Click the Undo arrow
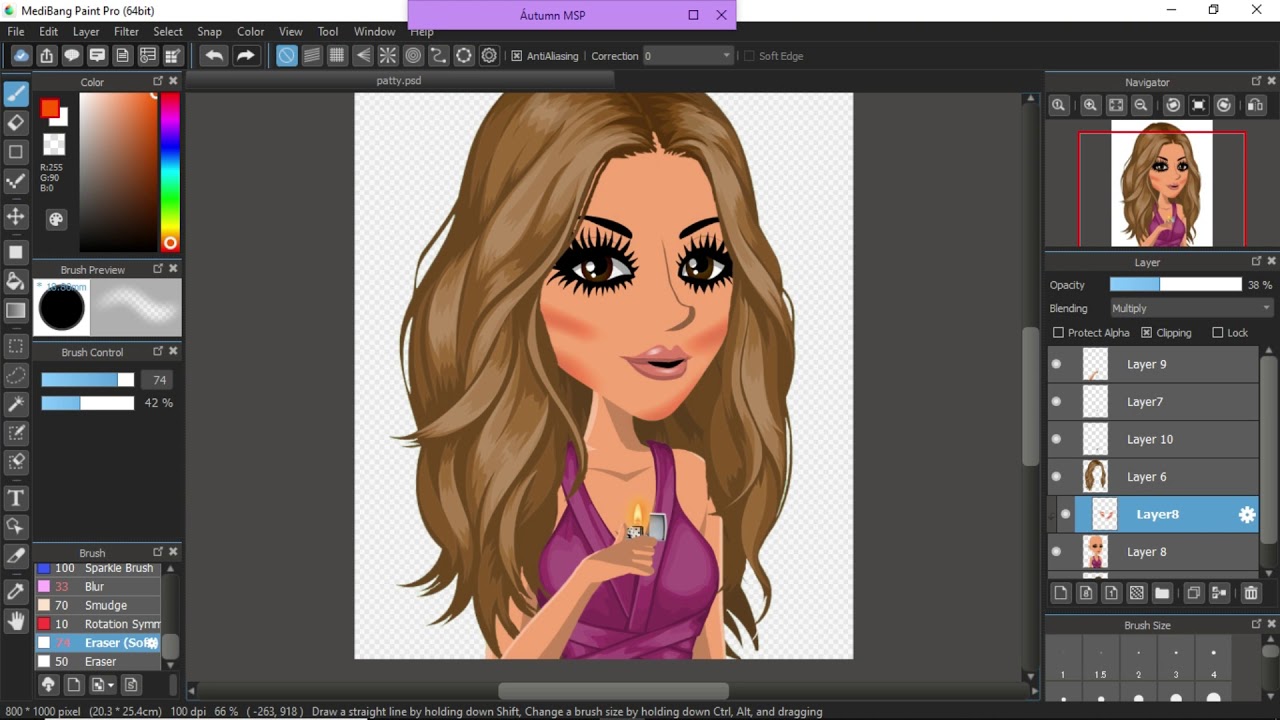 pyautogui.click(x=214, y=56)
